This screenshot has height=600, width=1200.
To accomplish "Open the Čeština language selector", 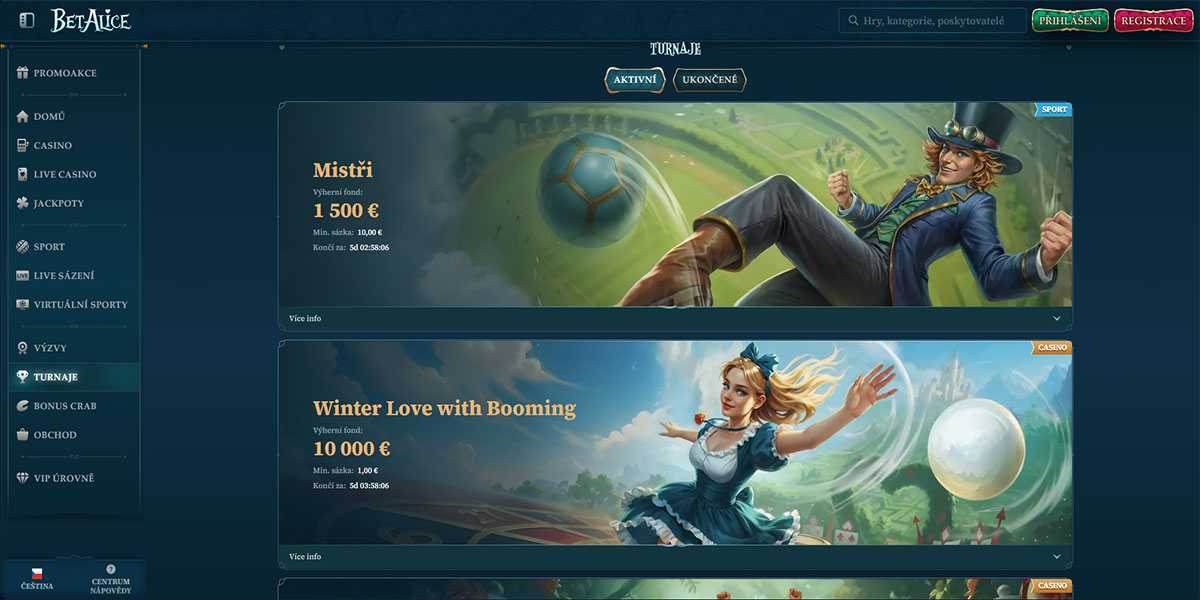I will pos(37,579).
